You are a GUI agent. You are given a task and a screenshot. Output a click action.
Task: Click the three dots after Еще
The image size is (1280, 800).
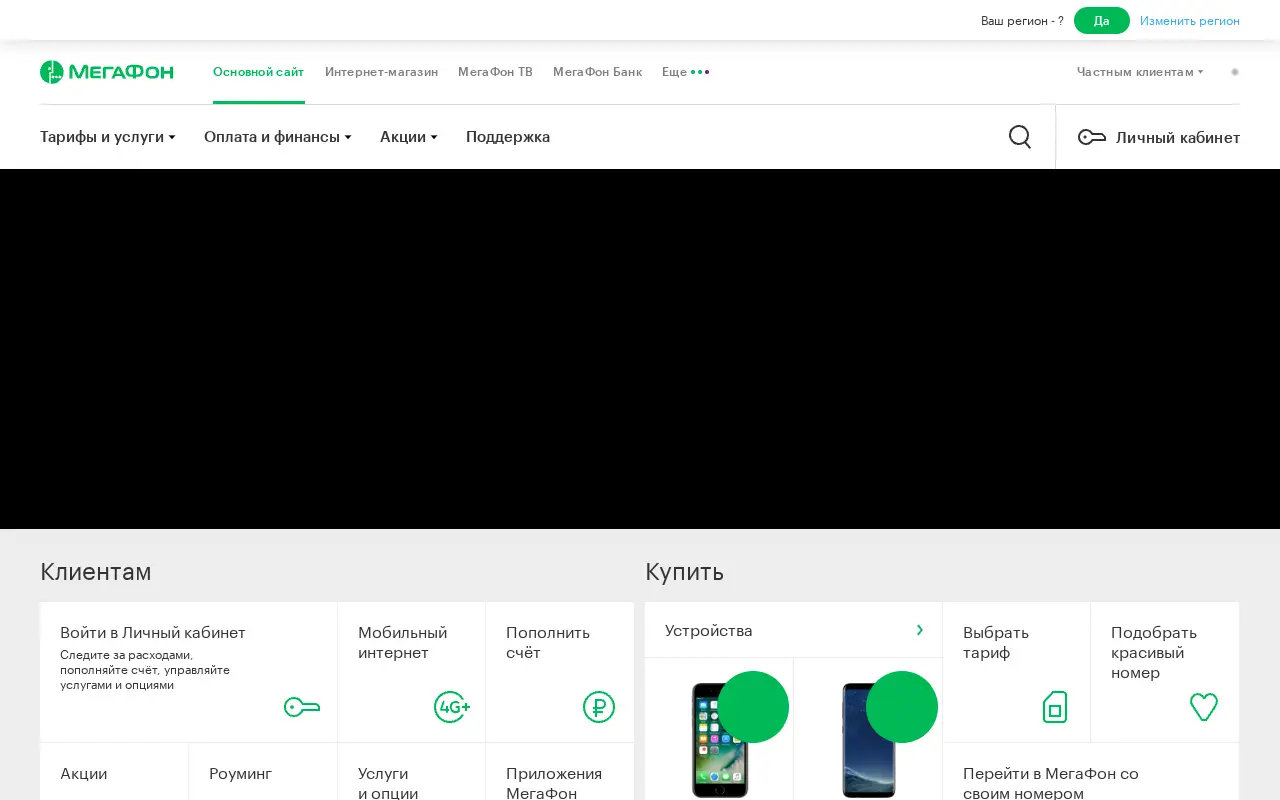coord(700,72)
